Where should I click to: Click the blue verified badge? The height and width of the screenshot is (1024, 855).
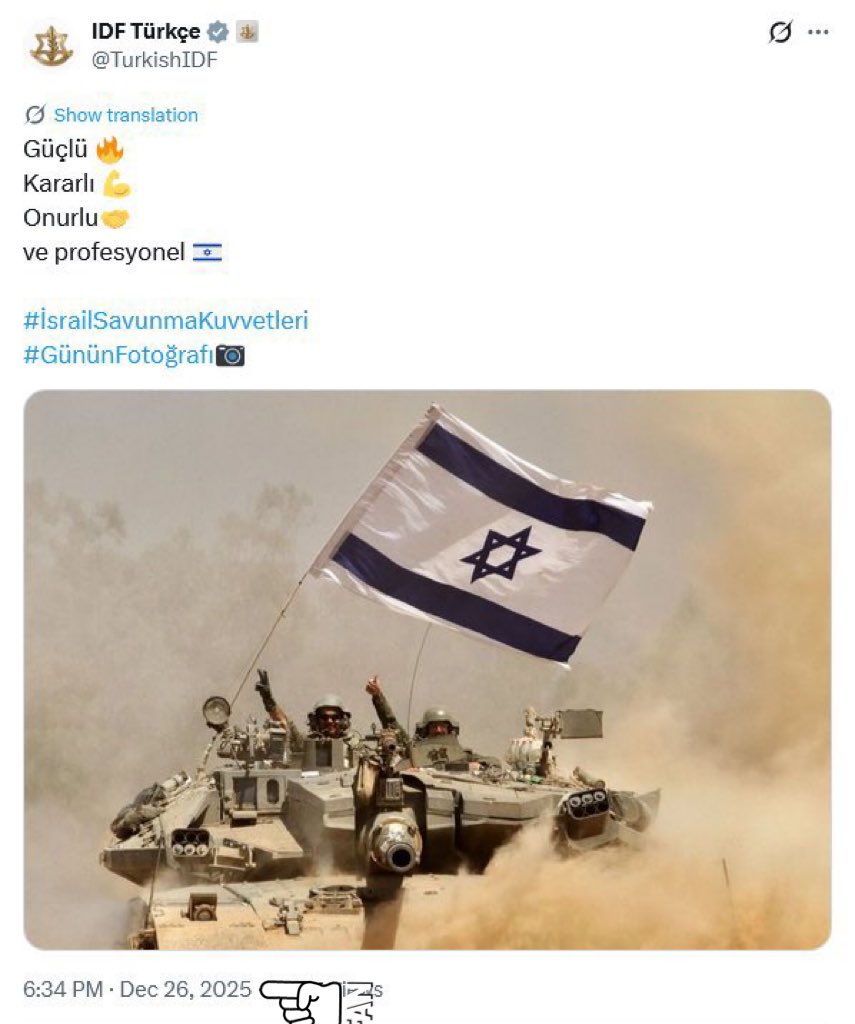point(218,31)
